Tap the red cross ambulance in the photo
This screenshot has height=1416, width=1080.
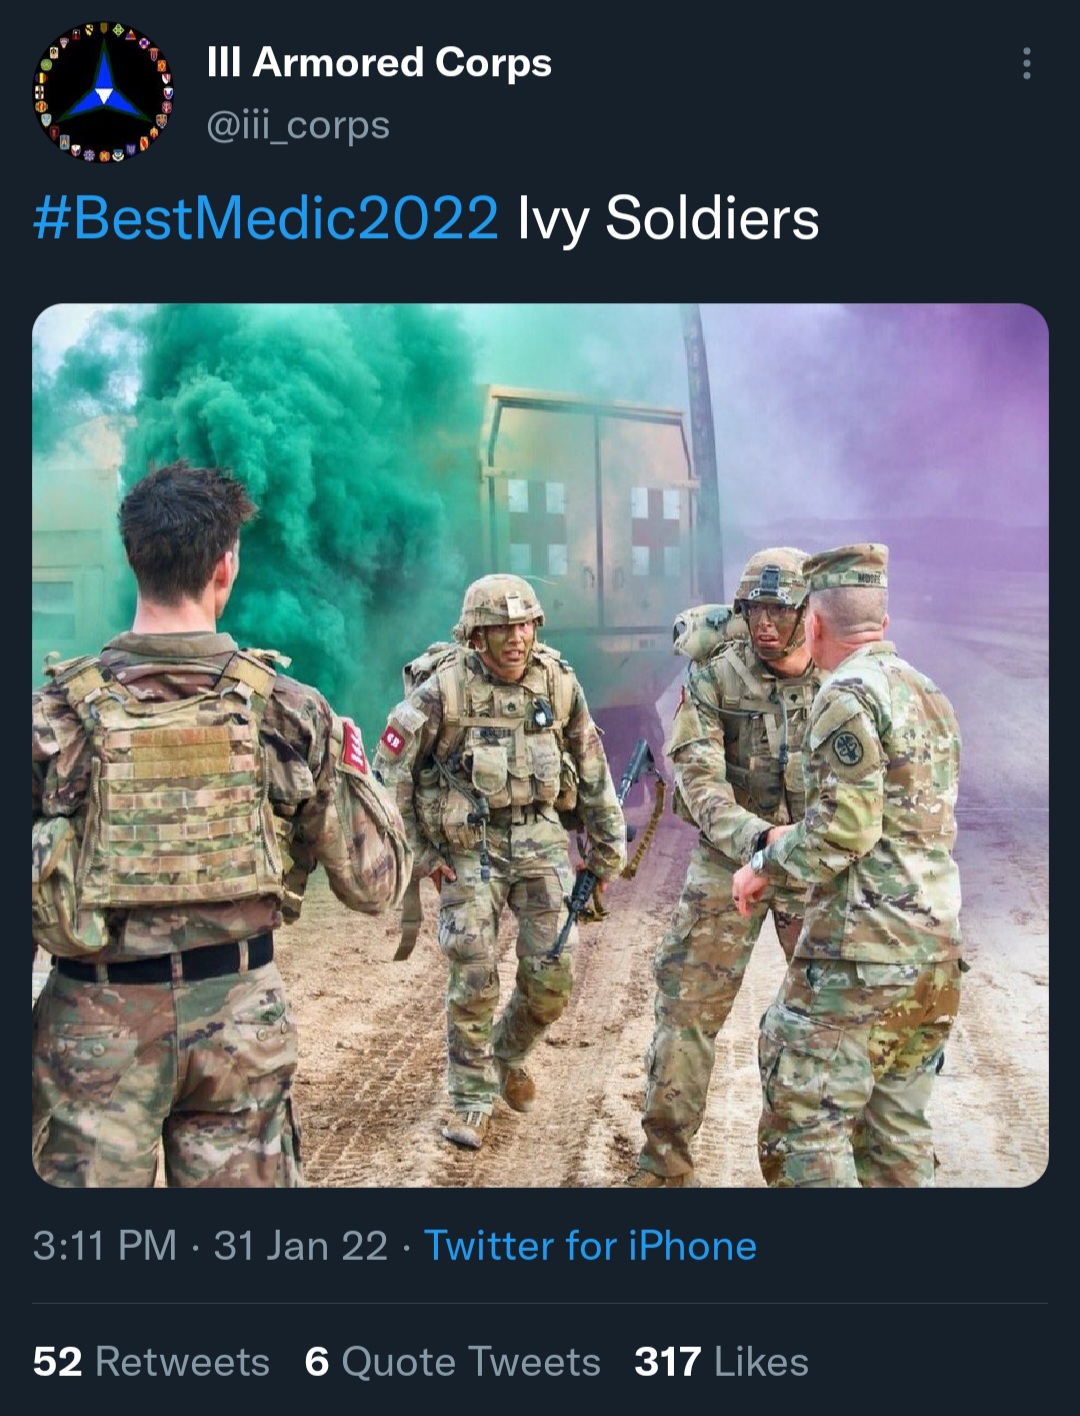click(592, 510)
